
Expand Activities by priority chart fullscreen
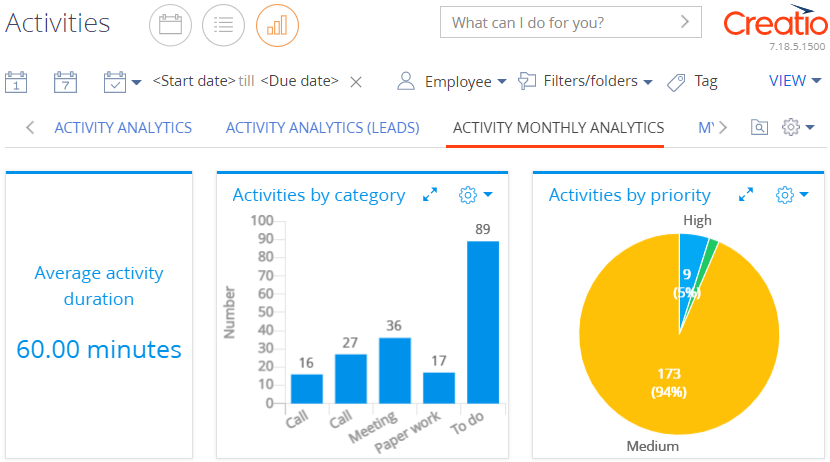coord(746,195)
